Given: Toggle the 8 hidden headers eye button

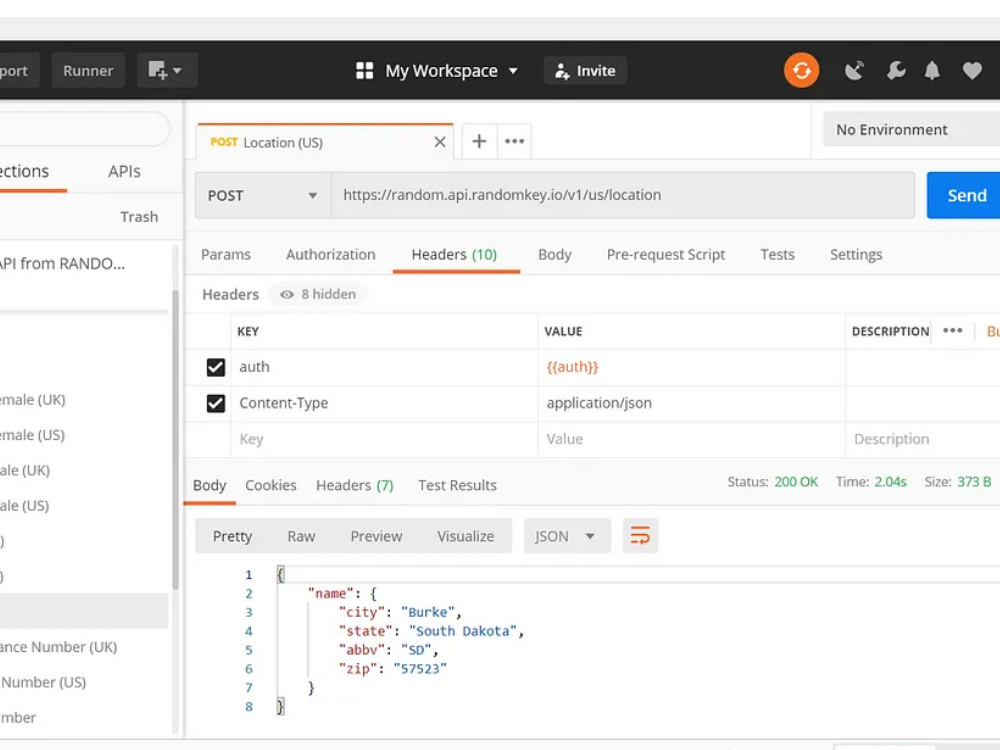Looking at the screenshot, I should 318,294.
